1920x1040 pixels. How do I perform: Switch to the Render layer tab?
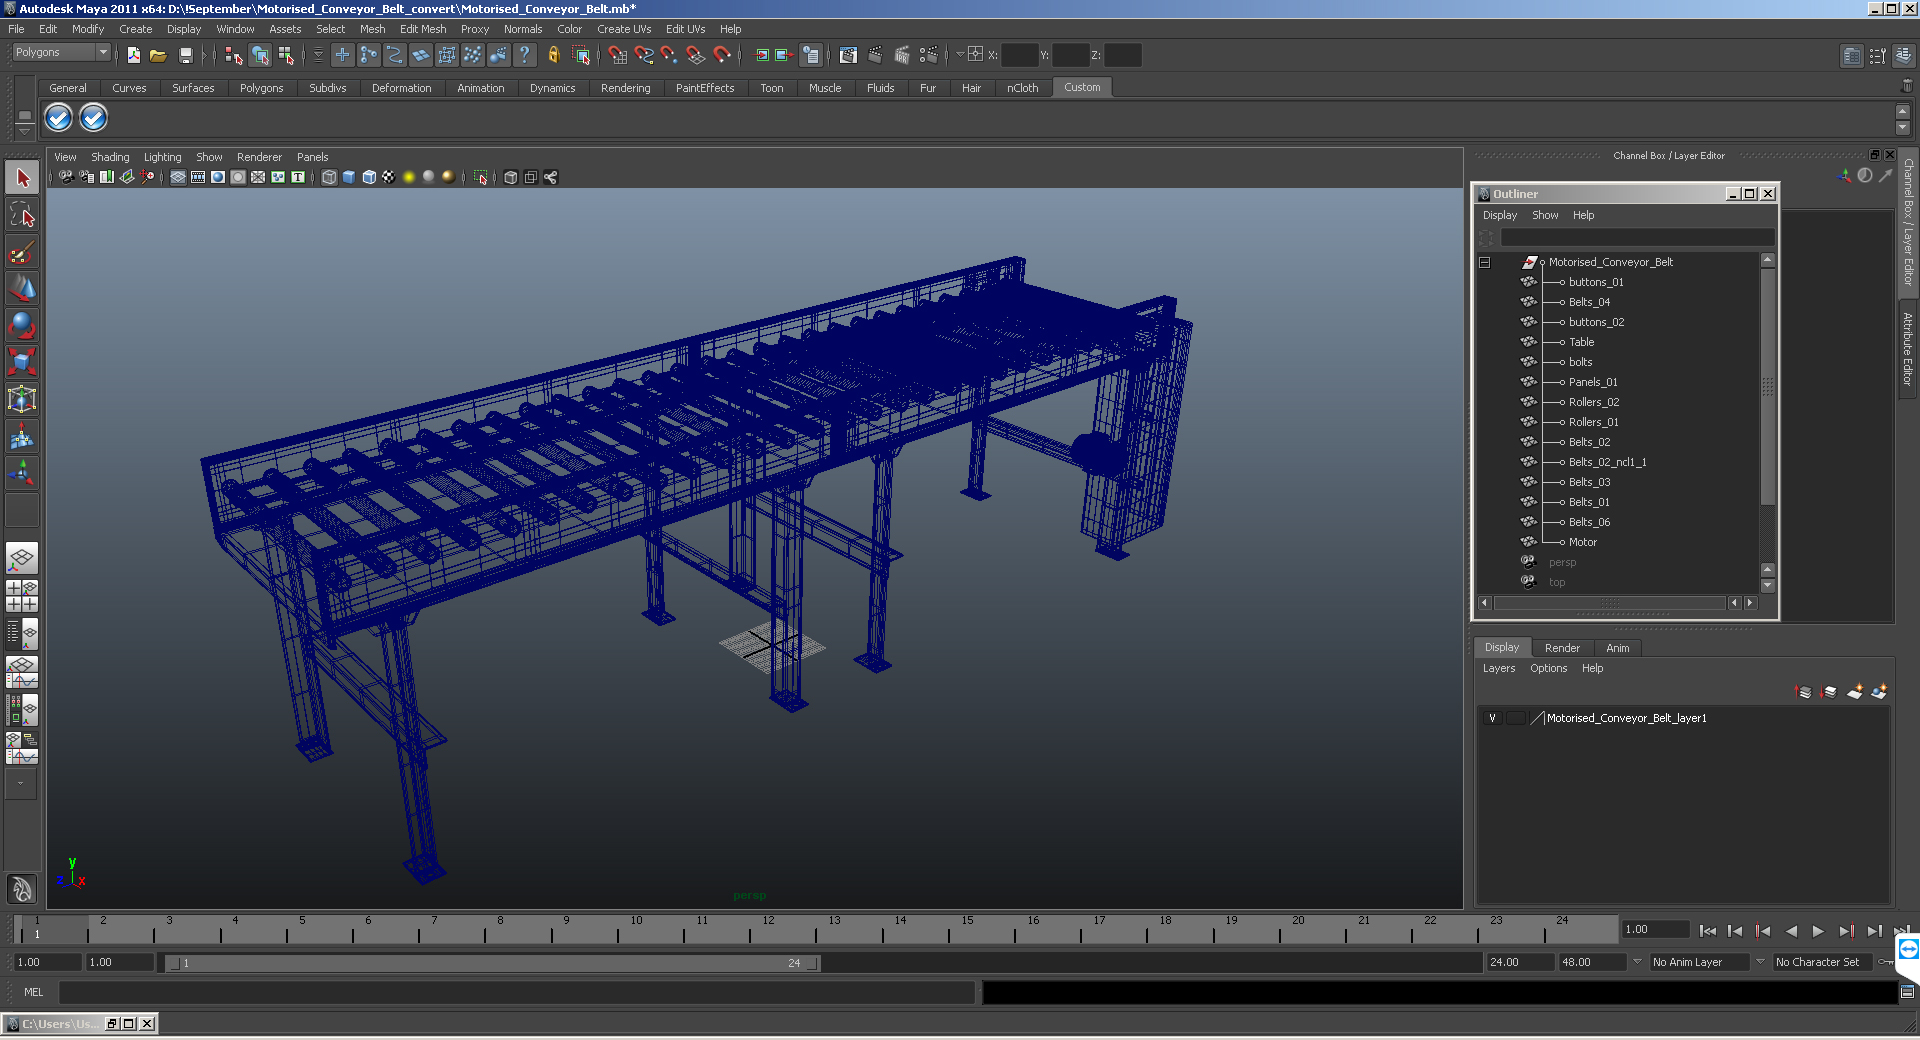pyautogui.click(x=1562, y=648)
